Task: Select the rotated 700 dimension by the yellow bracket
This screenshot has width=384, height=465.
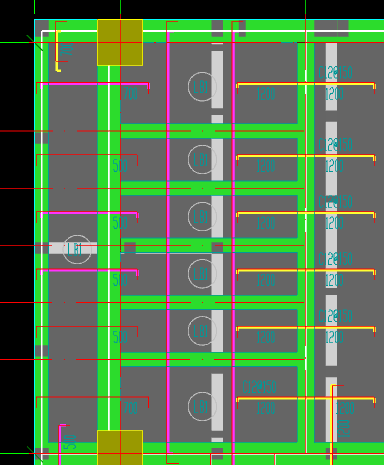Action: point(68,49)
